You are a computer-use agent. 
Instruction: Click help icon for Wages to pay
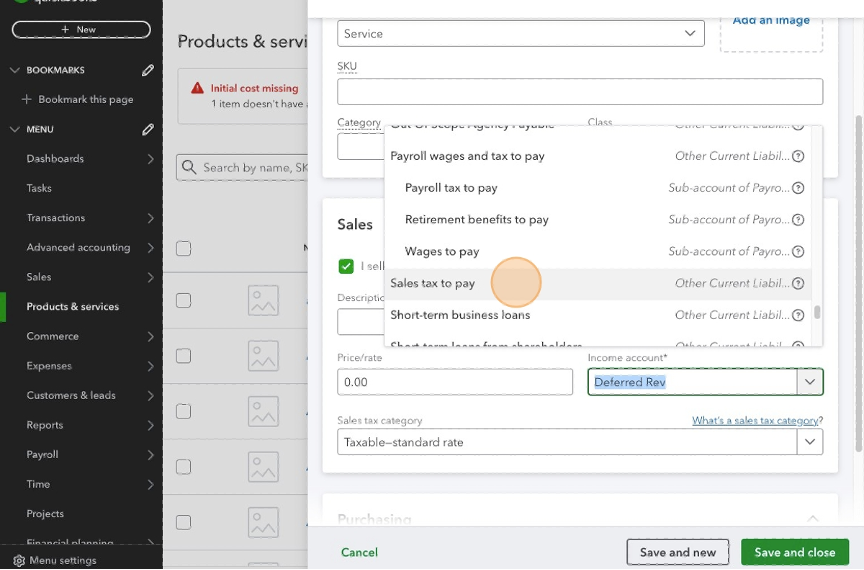point(798,251)
